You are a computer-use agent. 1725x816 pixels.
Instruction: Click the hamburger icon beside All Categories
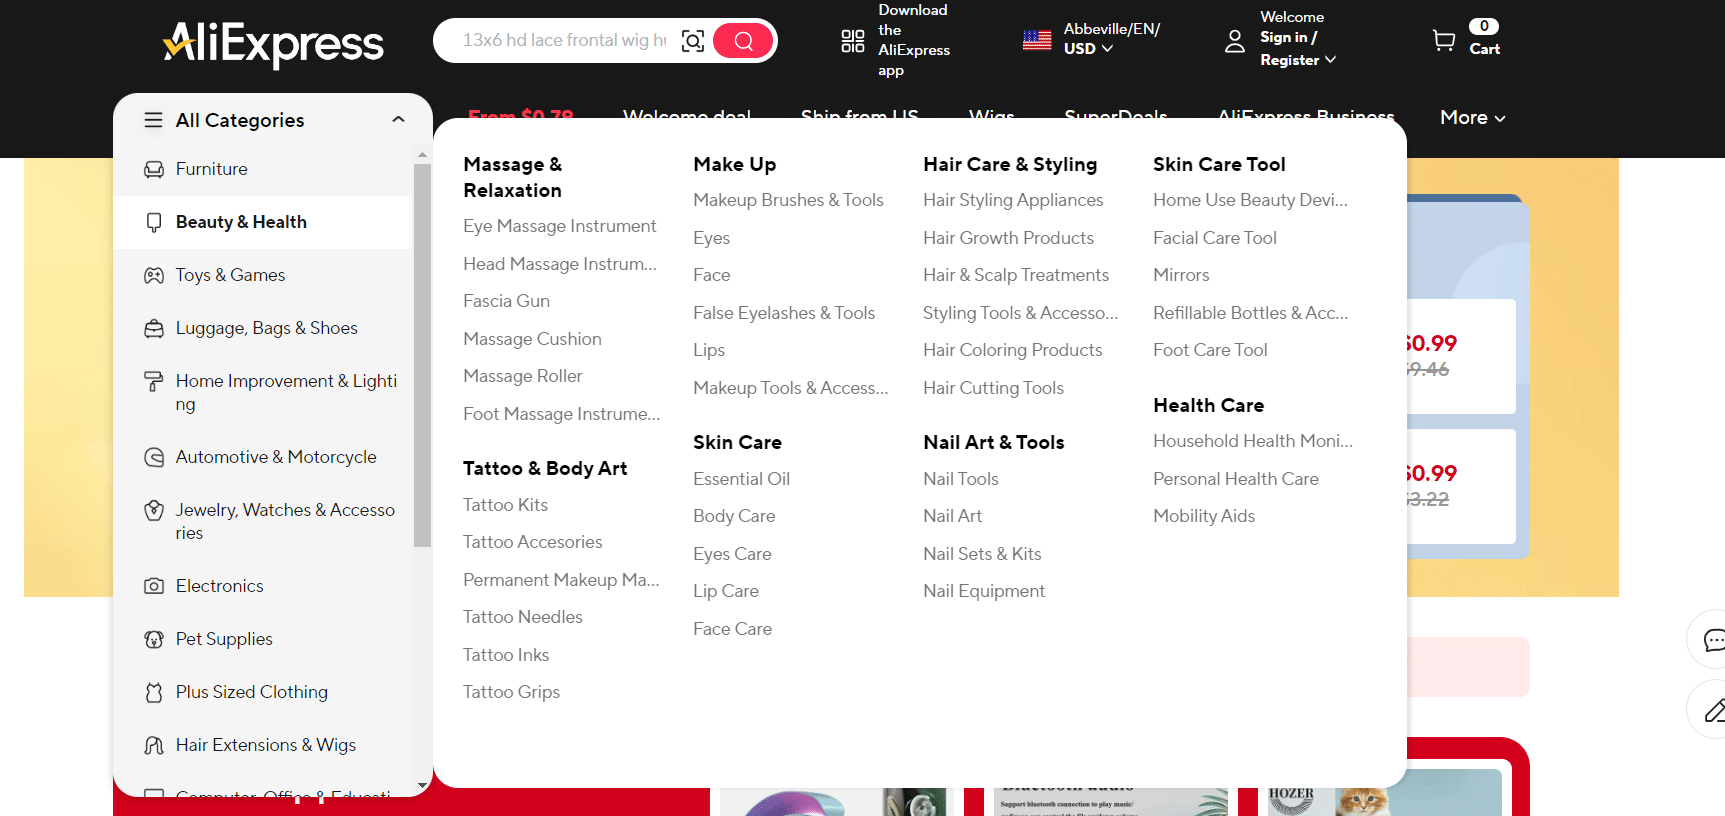153,120
